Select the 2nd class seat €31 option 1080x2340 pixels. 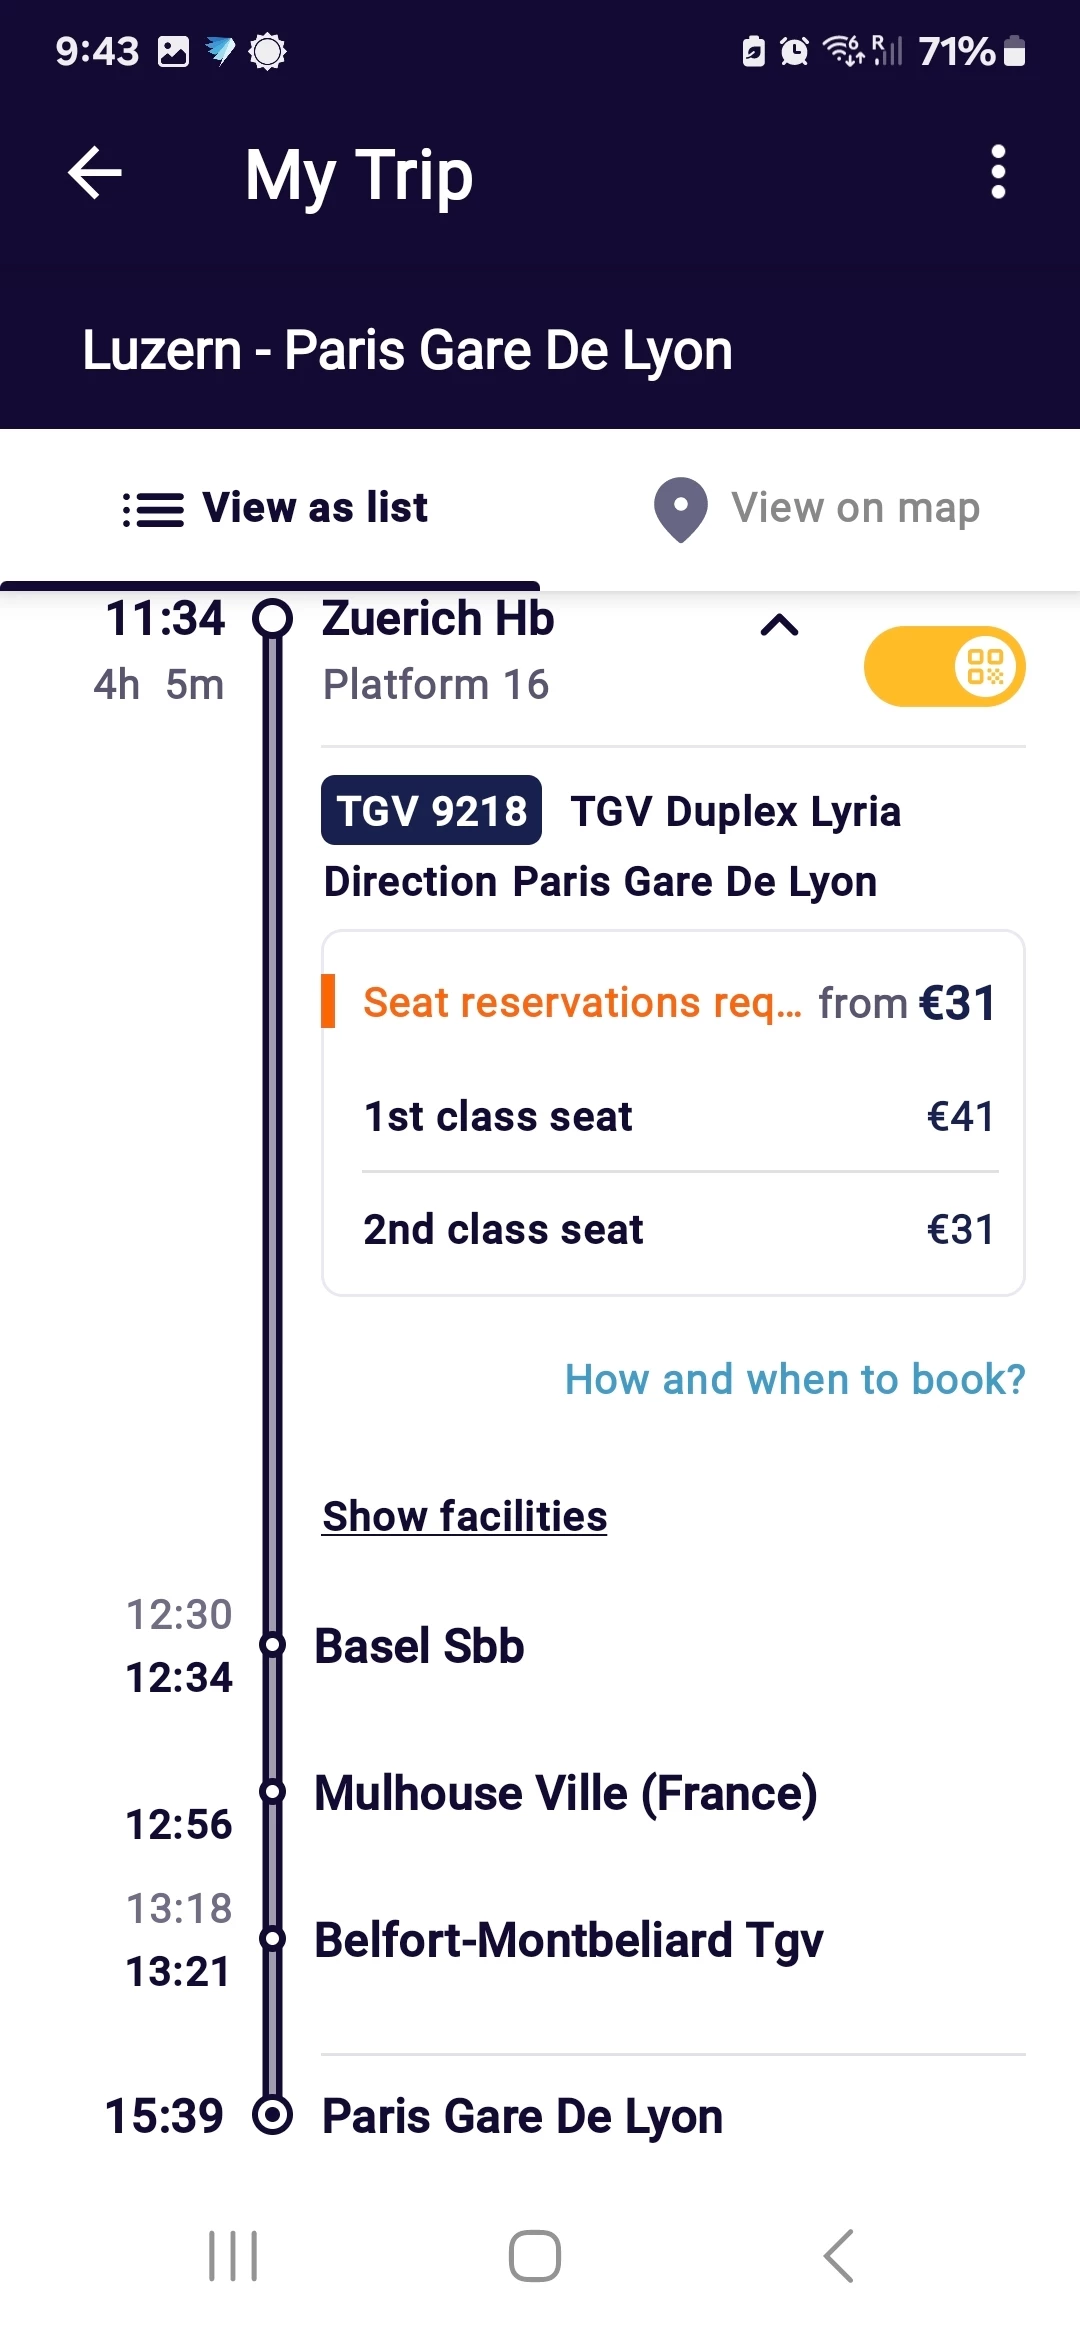[x=678, y=1230]
